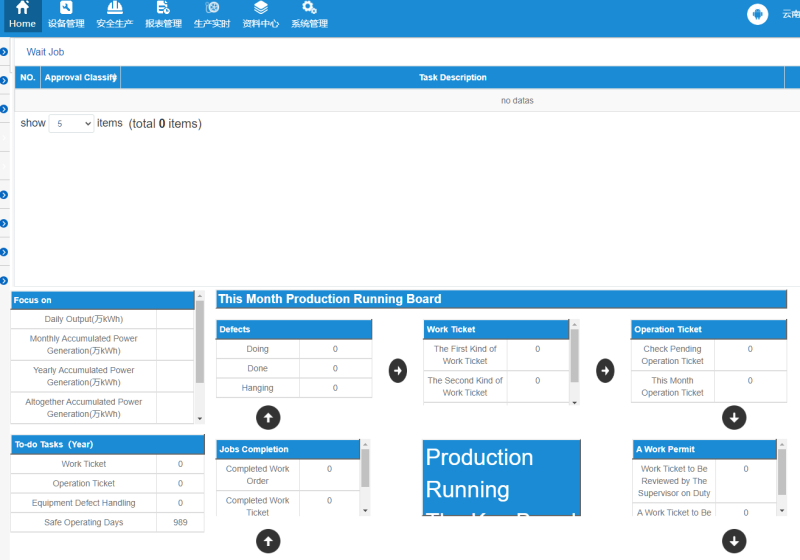Image resolution: width=800 pixels, height=560 pixels.
Task: Open 安全生产 hard hat menu
Action: pyautogui.click(x=114, y=15)
